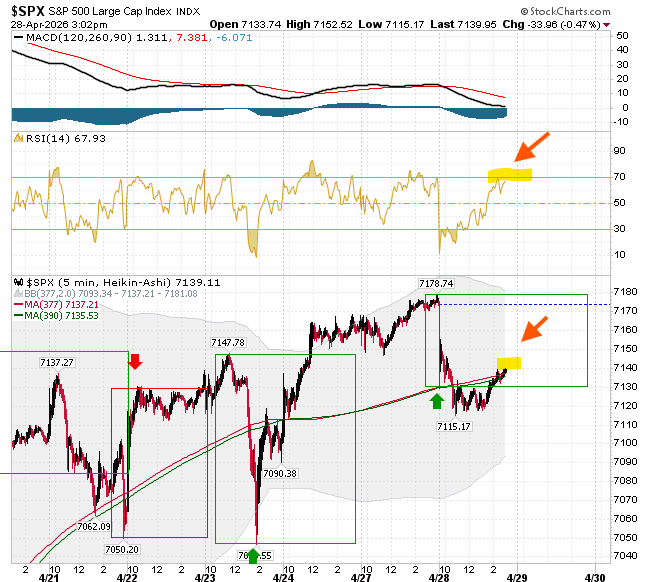Click the 7147.78 peak price label
651x582 pixels.
click(228, 342)
